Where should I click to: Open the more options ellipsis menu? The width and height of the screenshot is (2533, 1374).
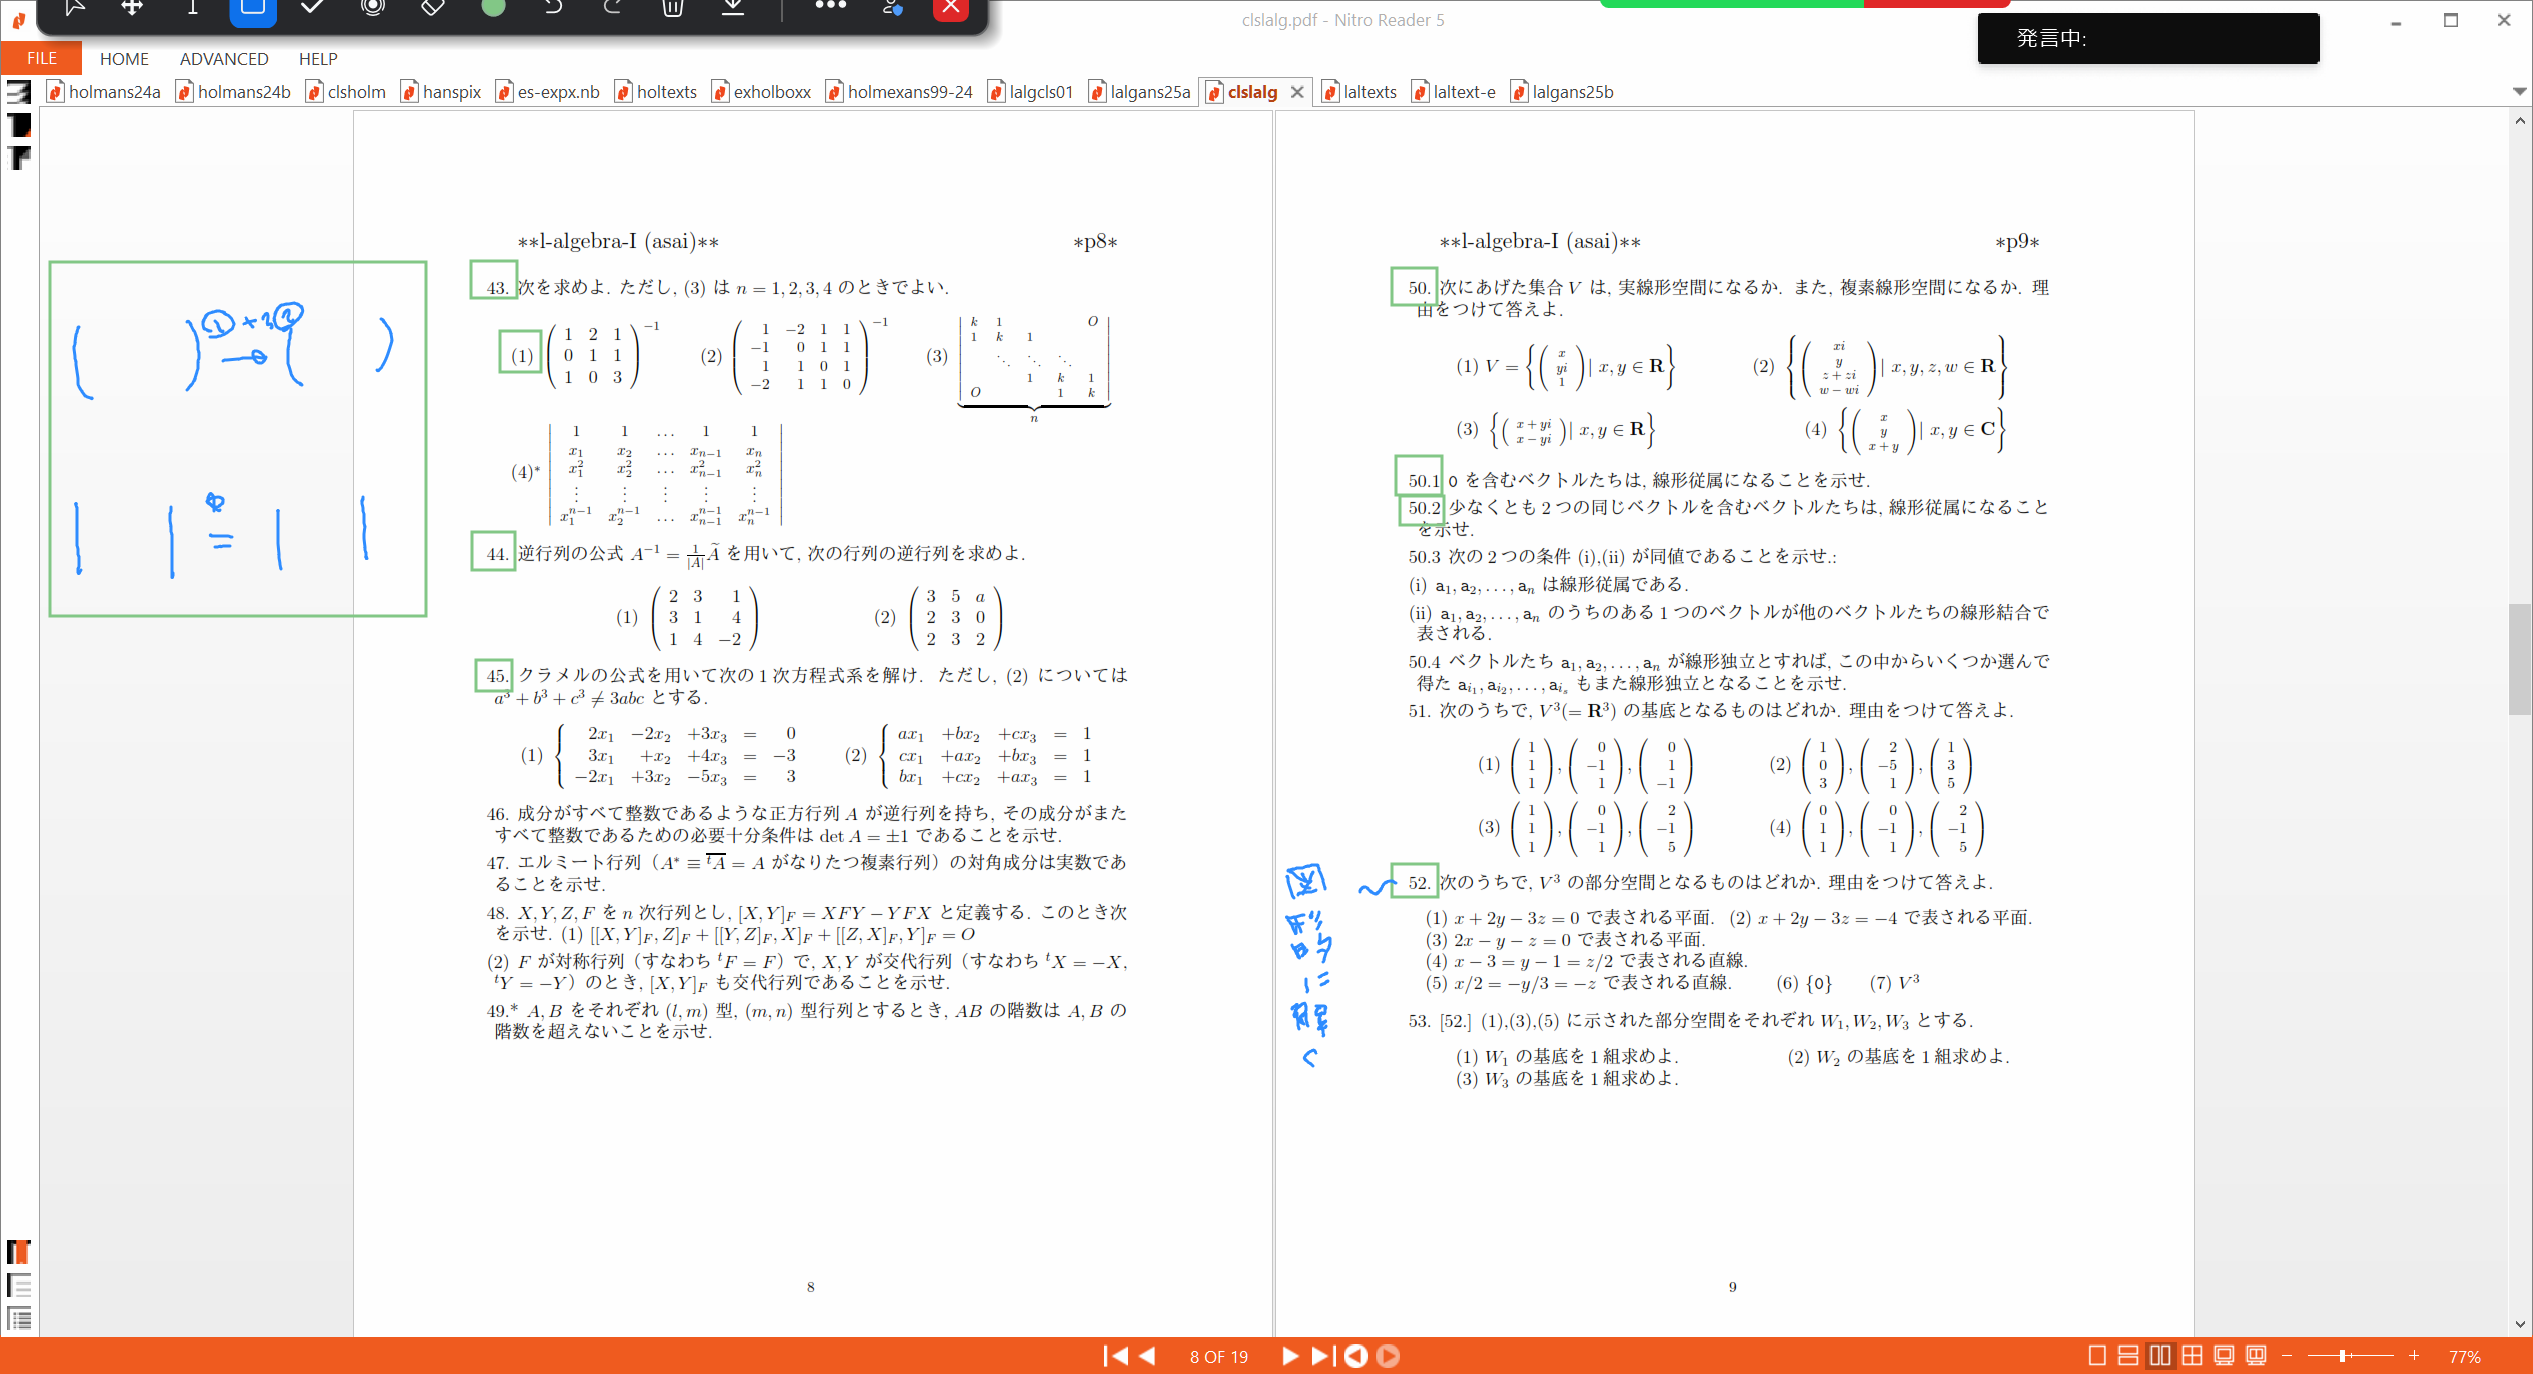(830, 6)
